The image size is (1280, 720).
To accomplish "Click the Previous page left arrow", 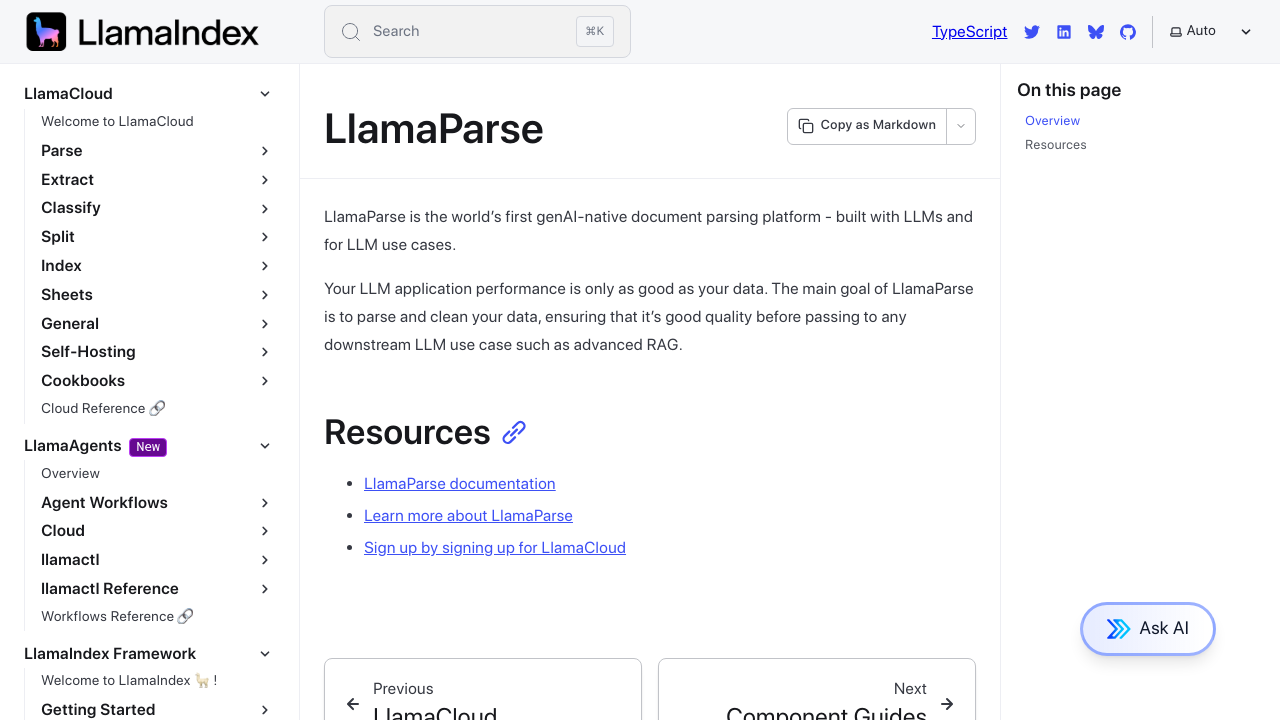I will coord(353,704).
